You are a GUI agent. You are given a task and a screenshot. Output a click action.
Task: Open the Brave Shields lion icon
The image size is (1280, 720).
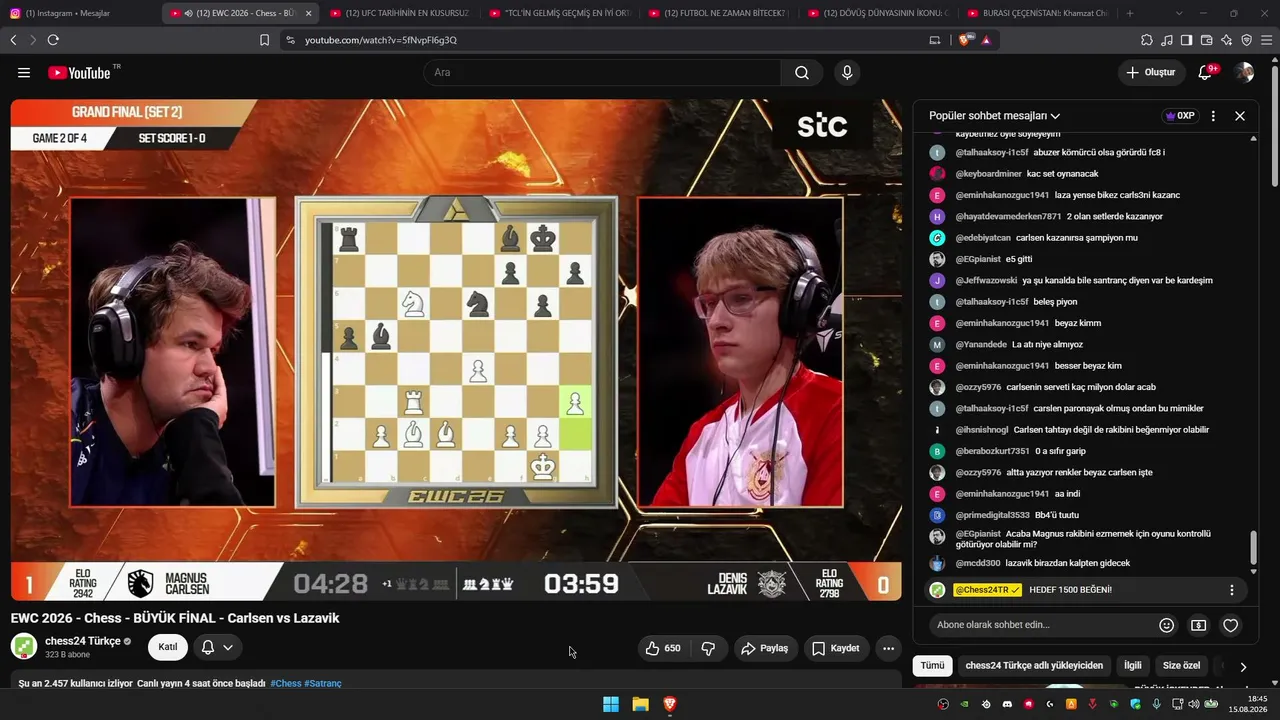pos(965,40)
